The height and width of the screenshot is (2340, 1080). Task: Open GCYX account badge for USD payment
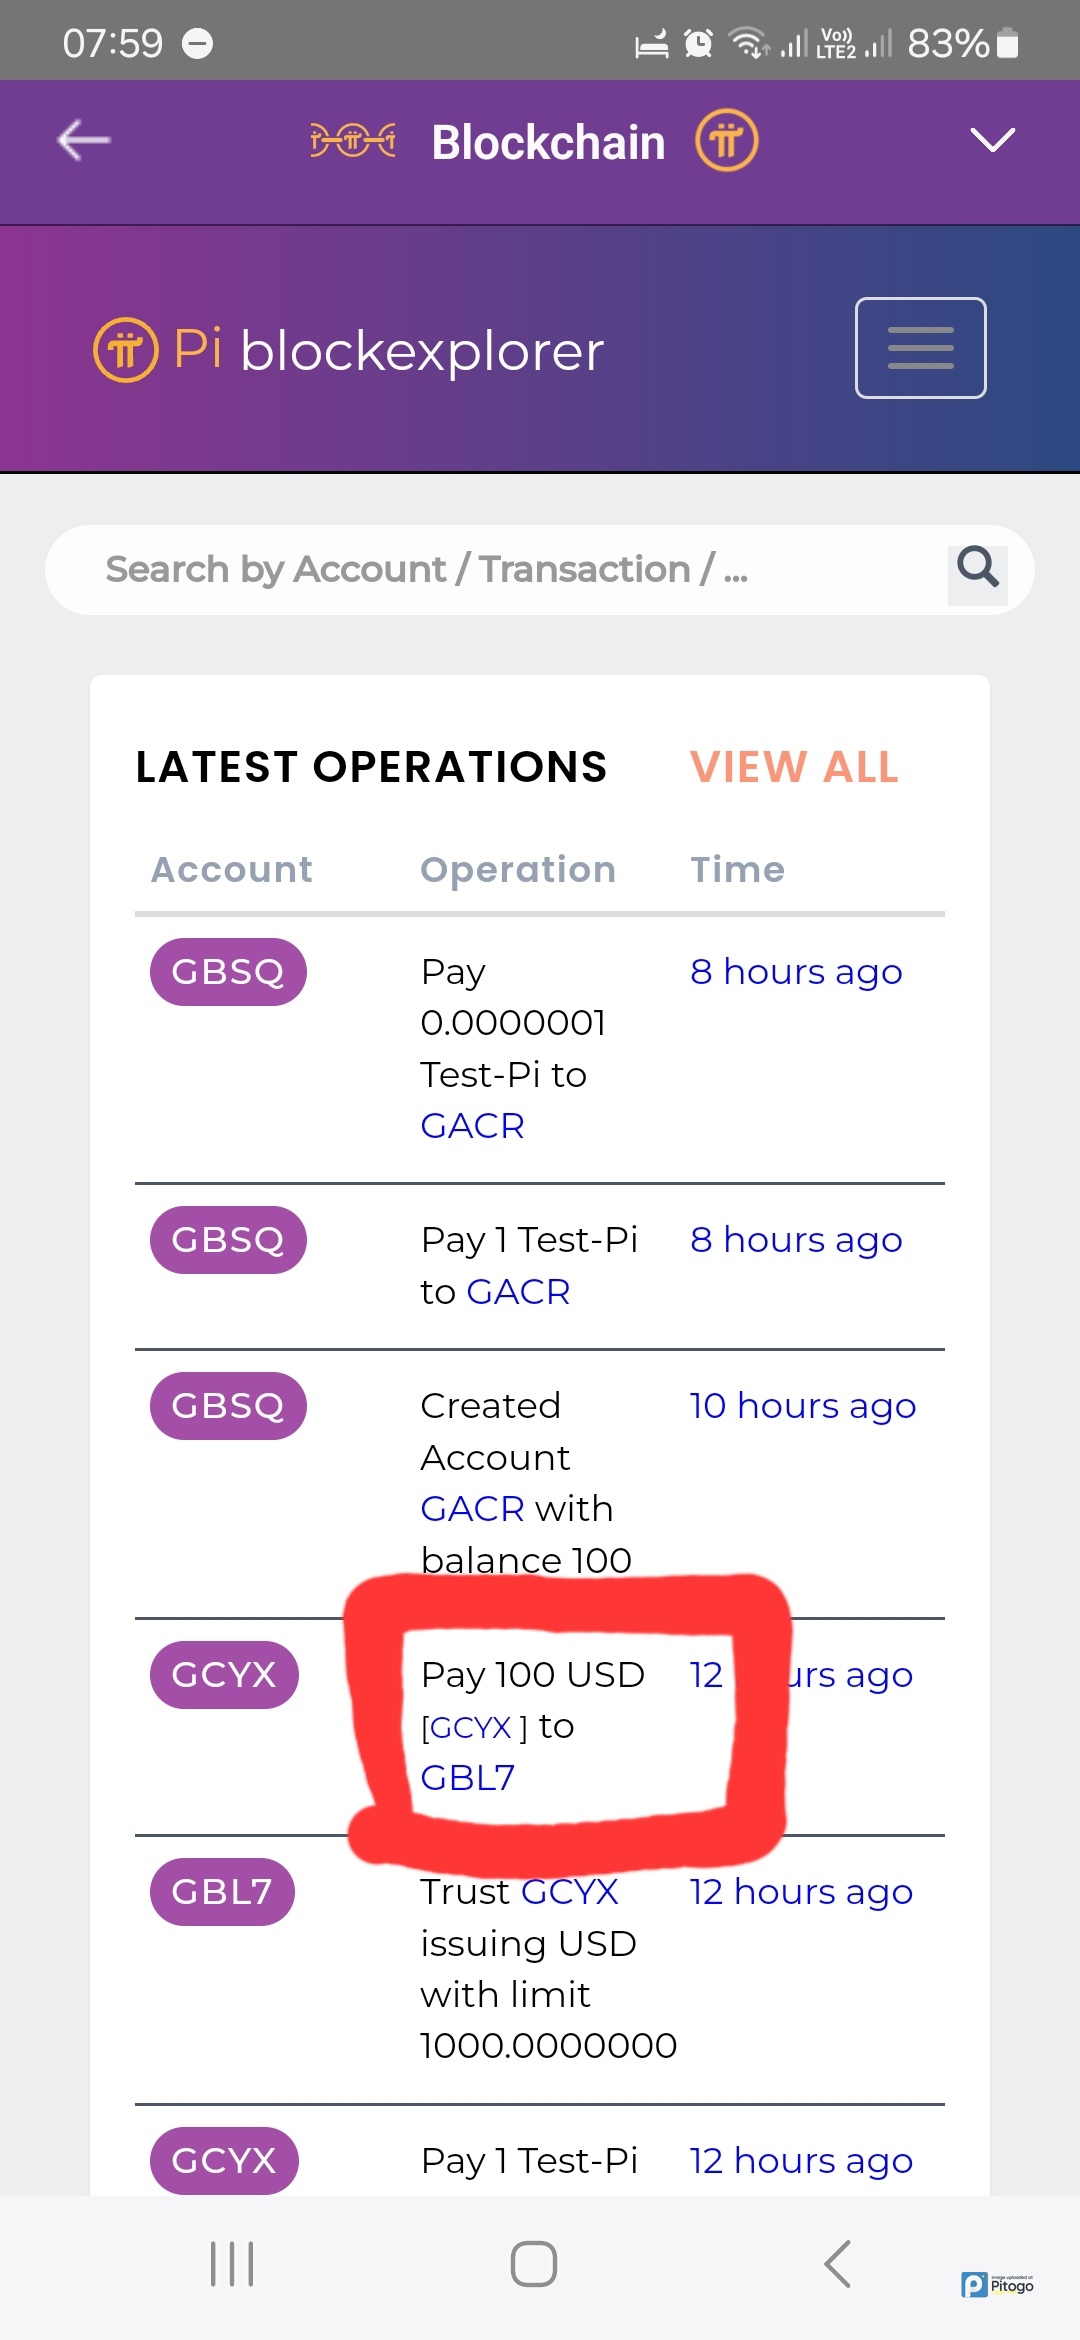(224, 1675)
